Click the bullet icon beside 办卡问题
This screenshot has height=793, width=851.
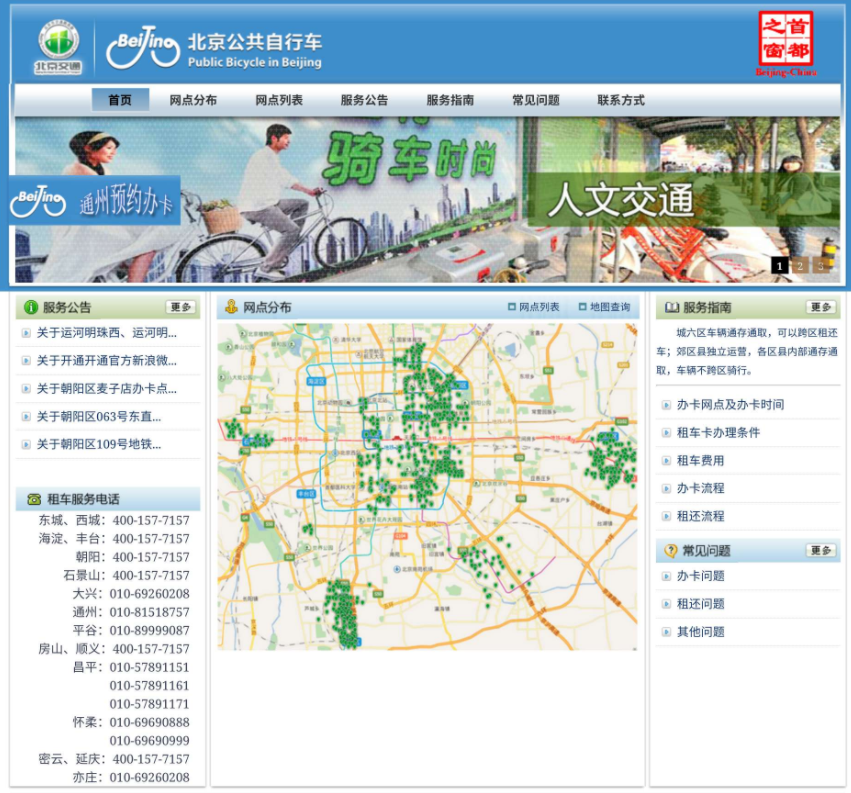click(x=666, y=576)
